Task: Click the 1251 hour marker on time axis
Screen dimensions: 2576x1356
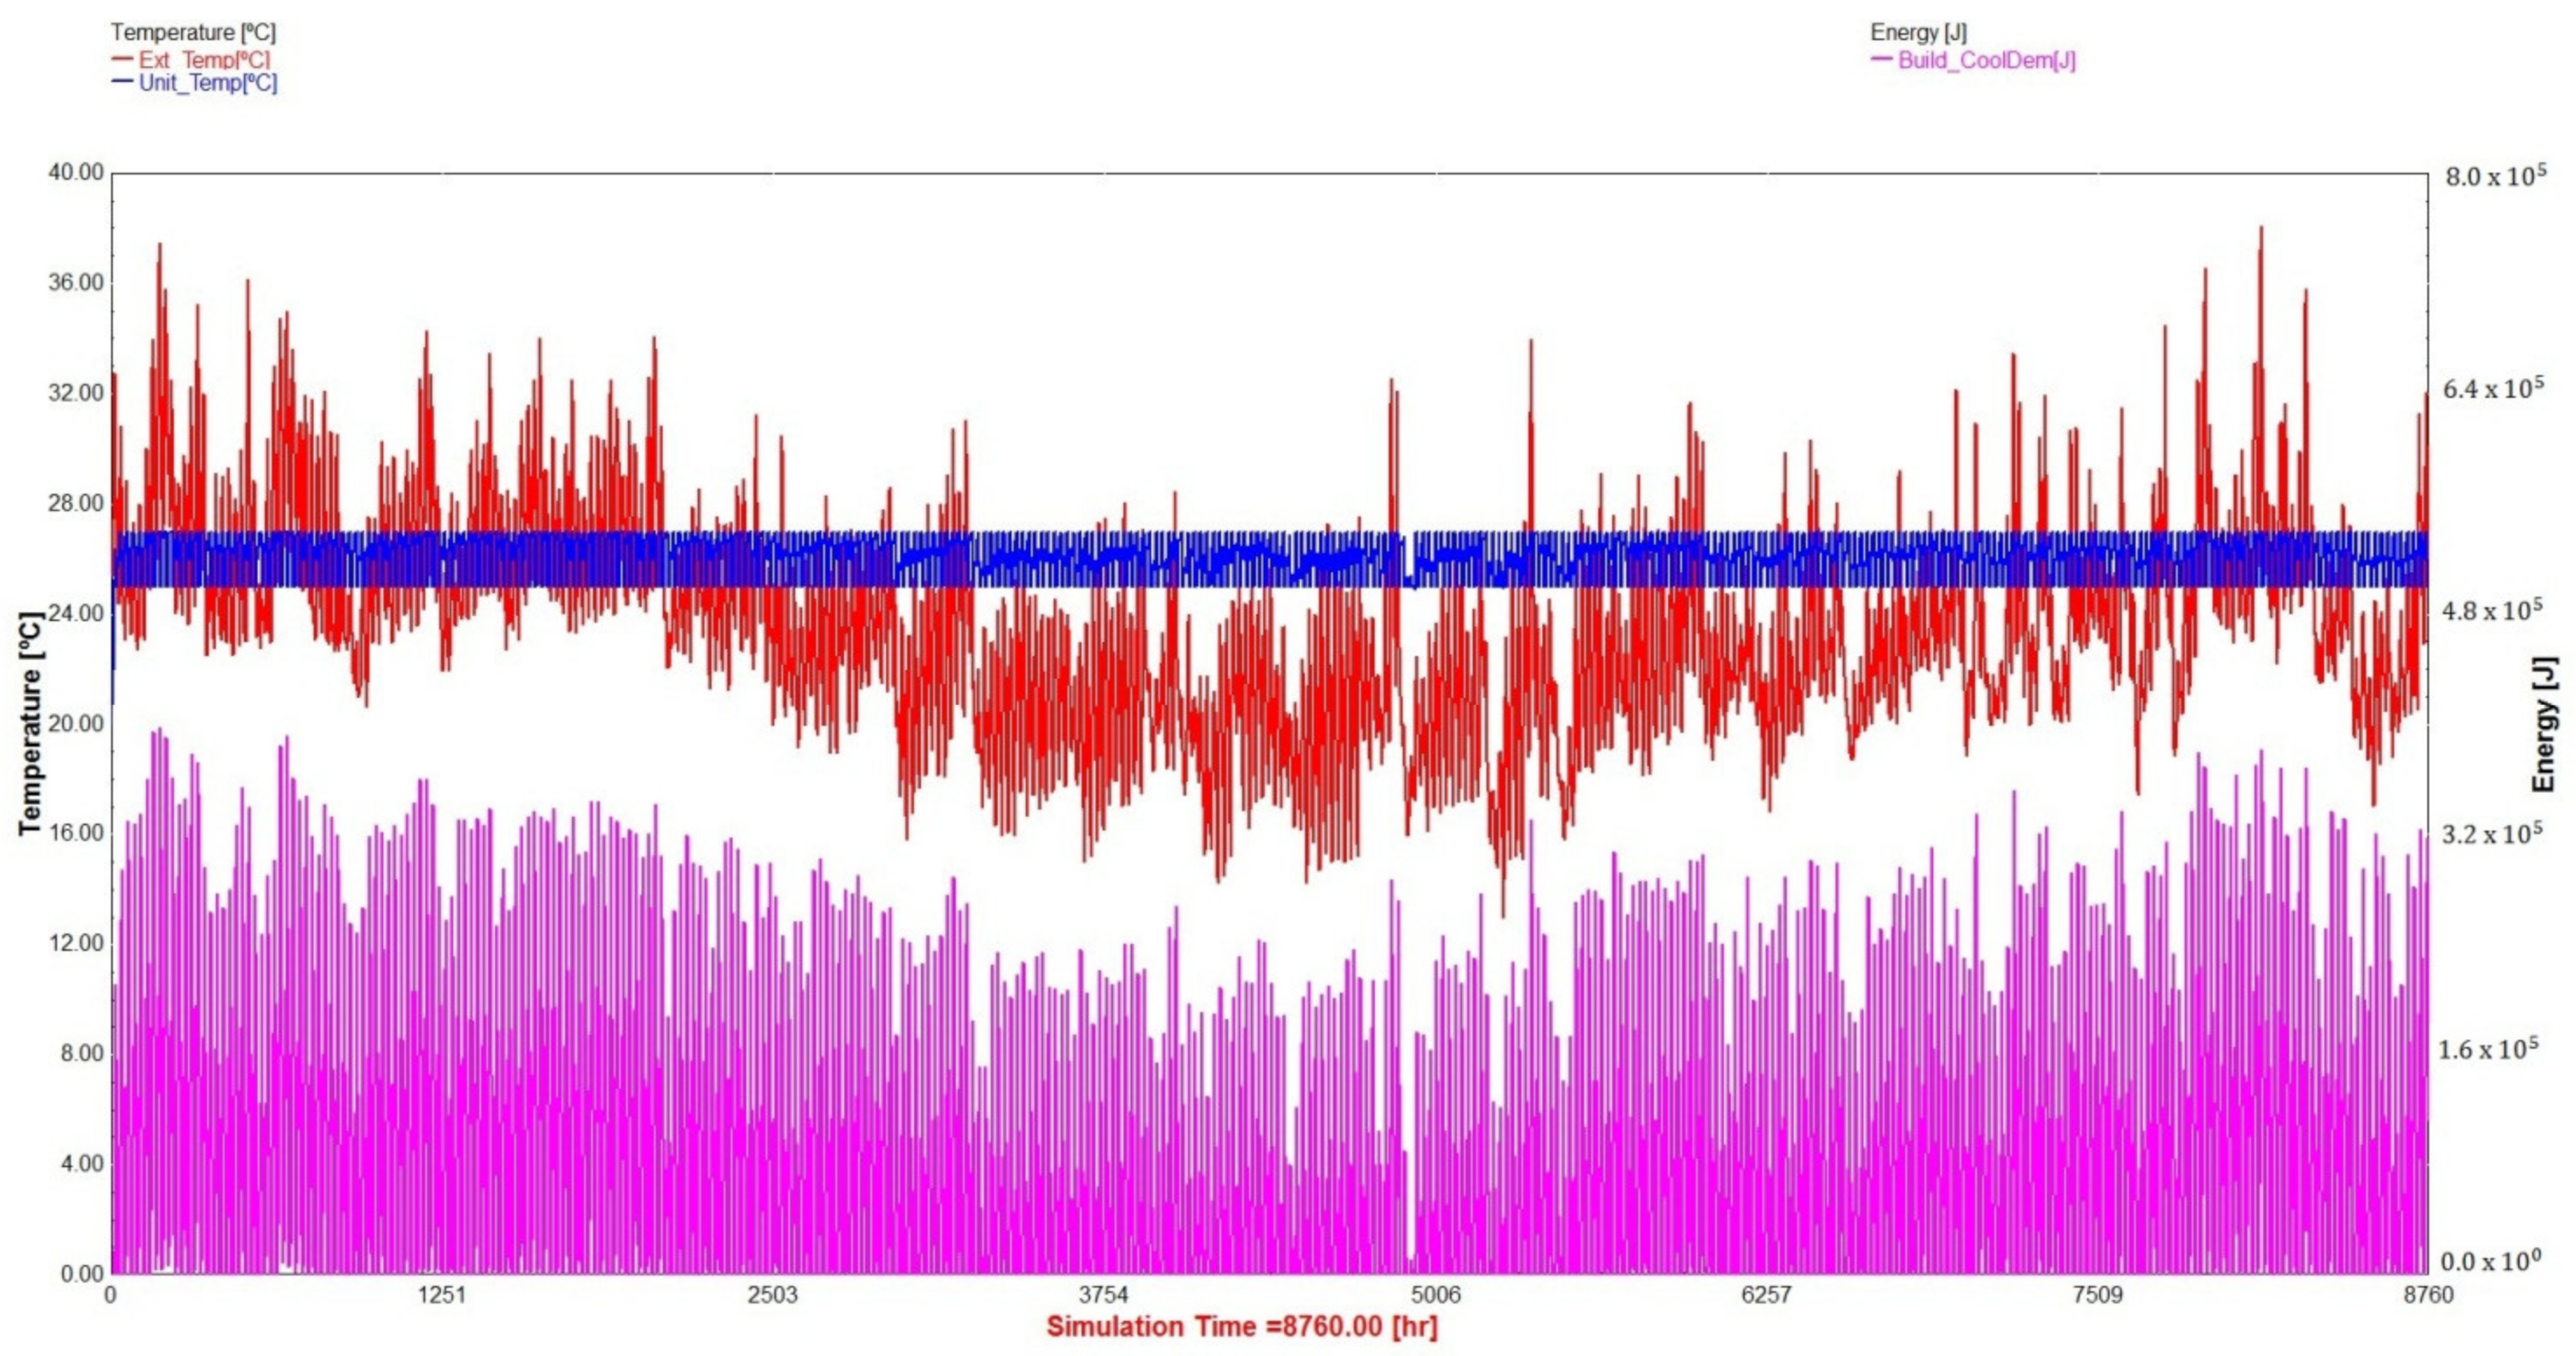Action: pyautogui.click(x=441, y=1295)
